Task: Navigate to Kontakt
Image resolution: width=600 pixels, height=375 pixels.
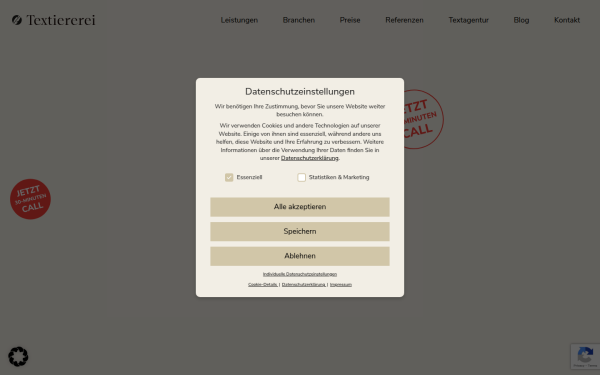Action: 567,20
